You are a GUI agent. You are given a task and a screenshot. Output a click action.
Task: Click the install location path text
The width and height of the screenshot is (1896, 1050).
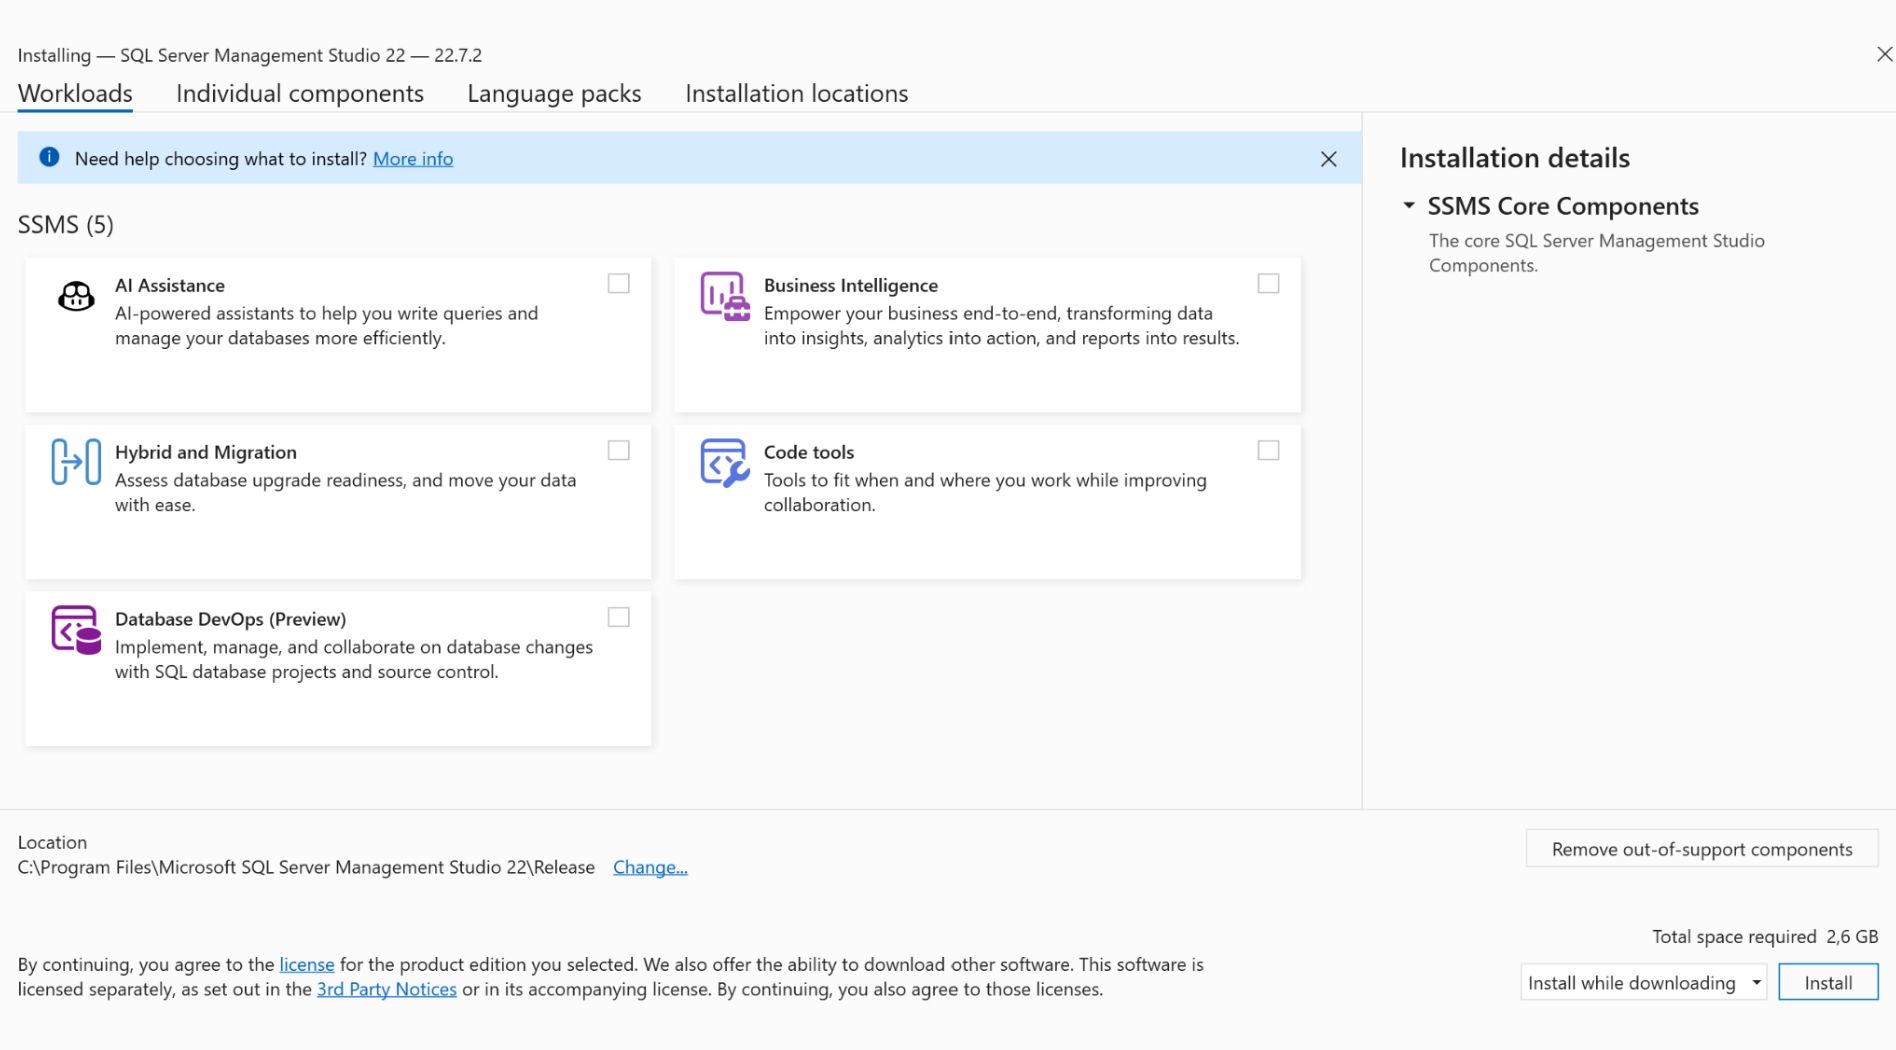(306, 867)
